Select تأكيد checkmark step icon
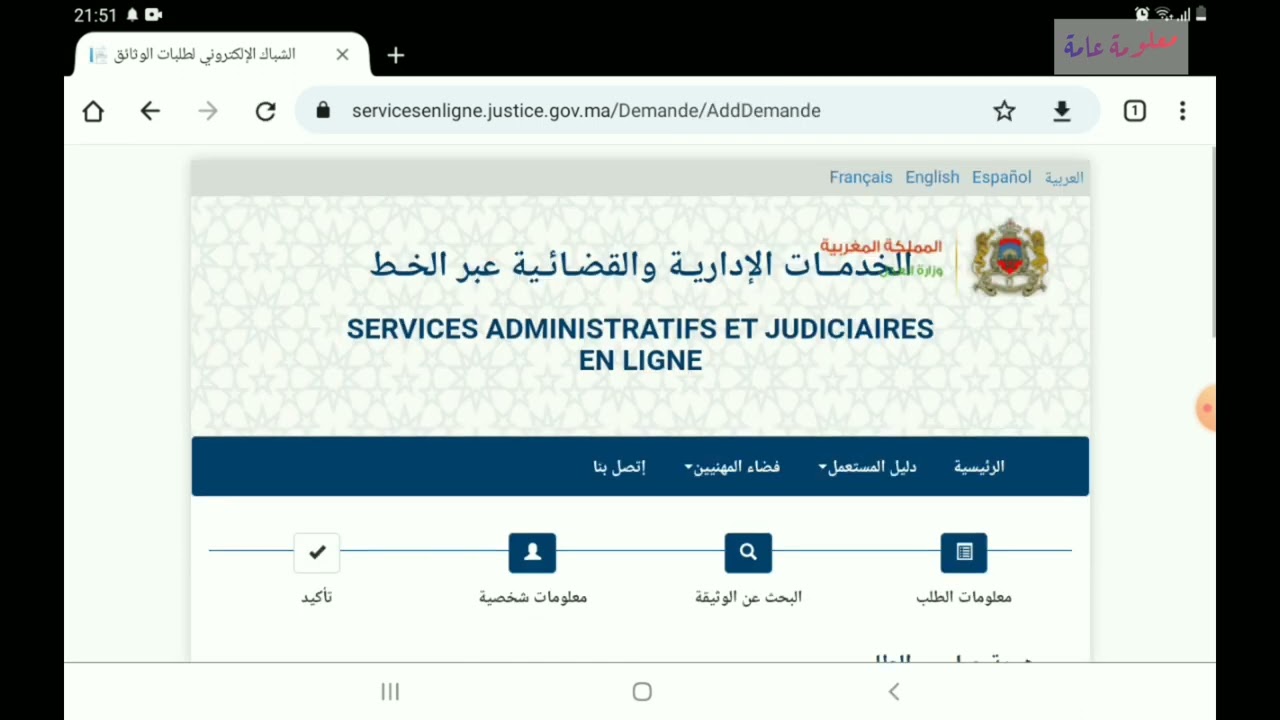This screenshot has height=720, width=1280. click(x=317, y=552)
